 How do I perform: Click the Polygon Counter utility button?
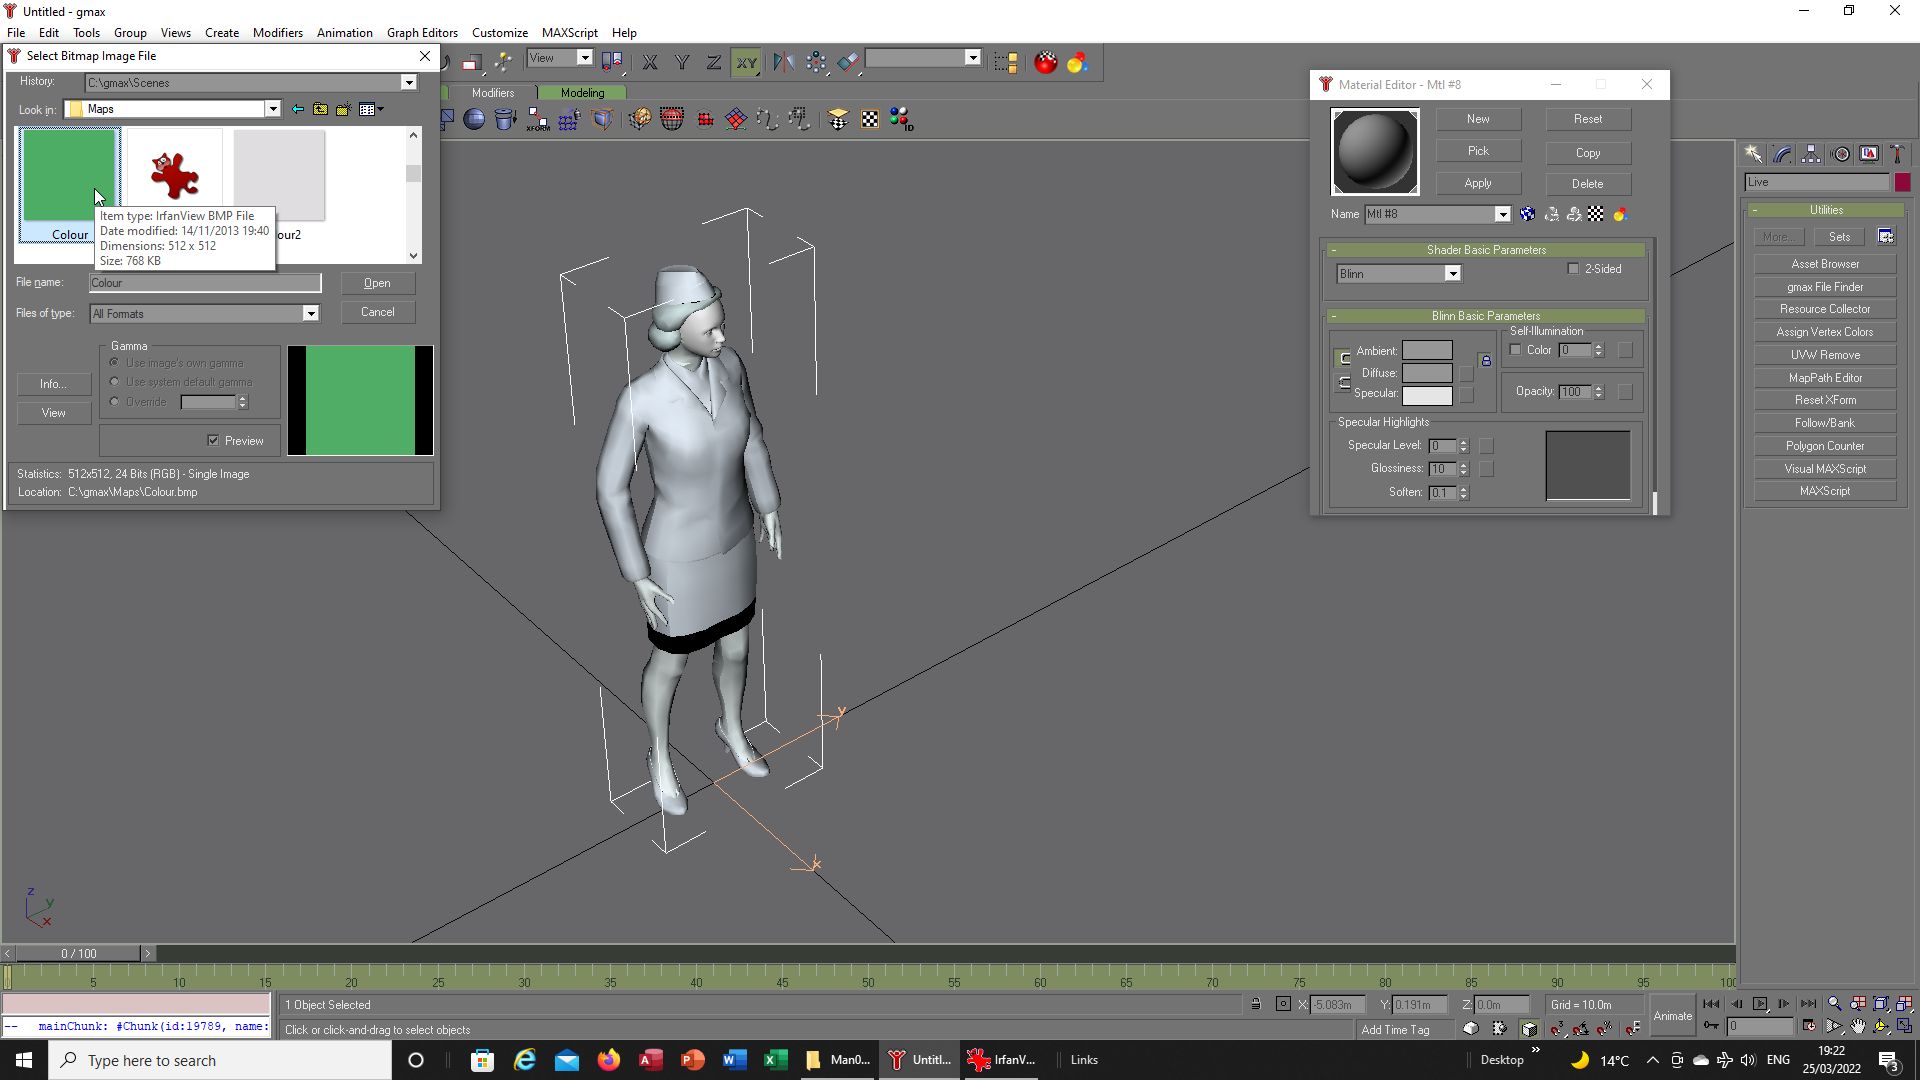[1825, 446]
